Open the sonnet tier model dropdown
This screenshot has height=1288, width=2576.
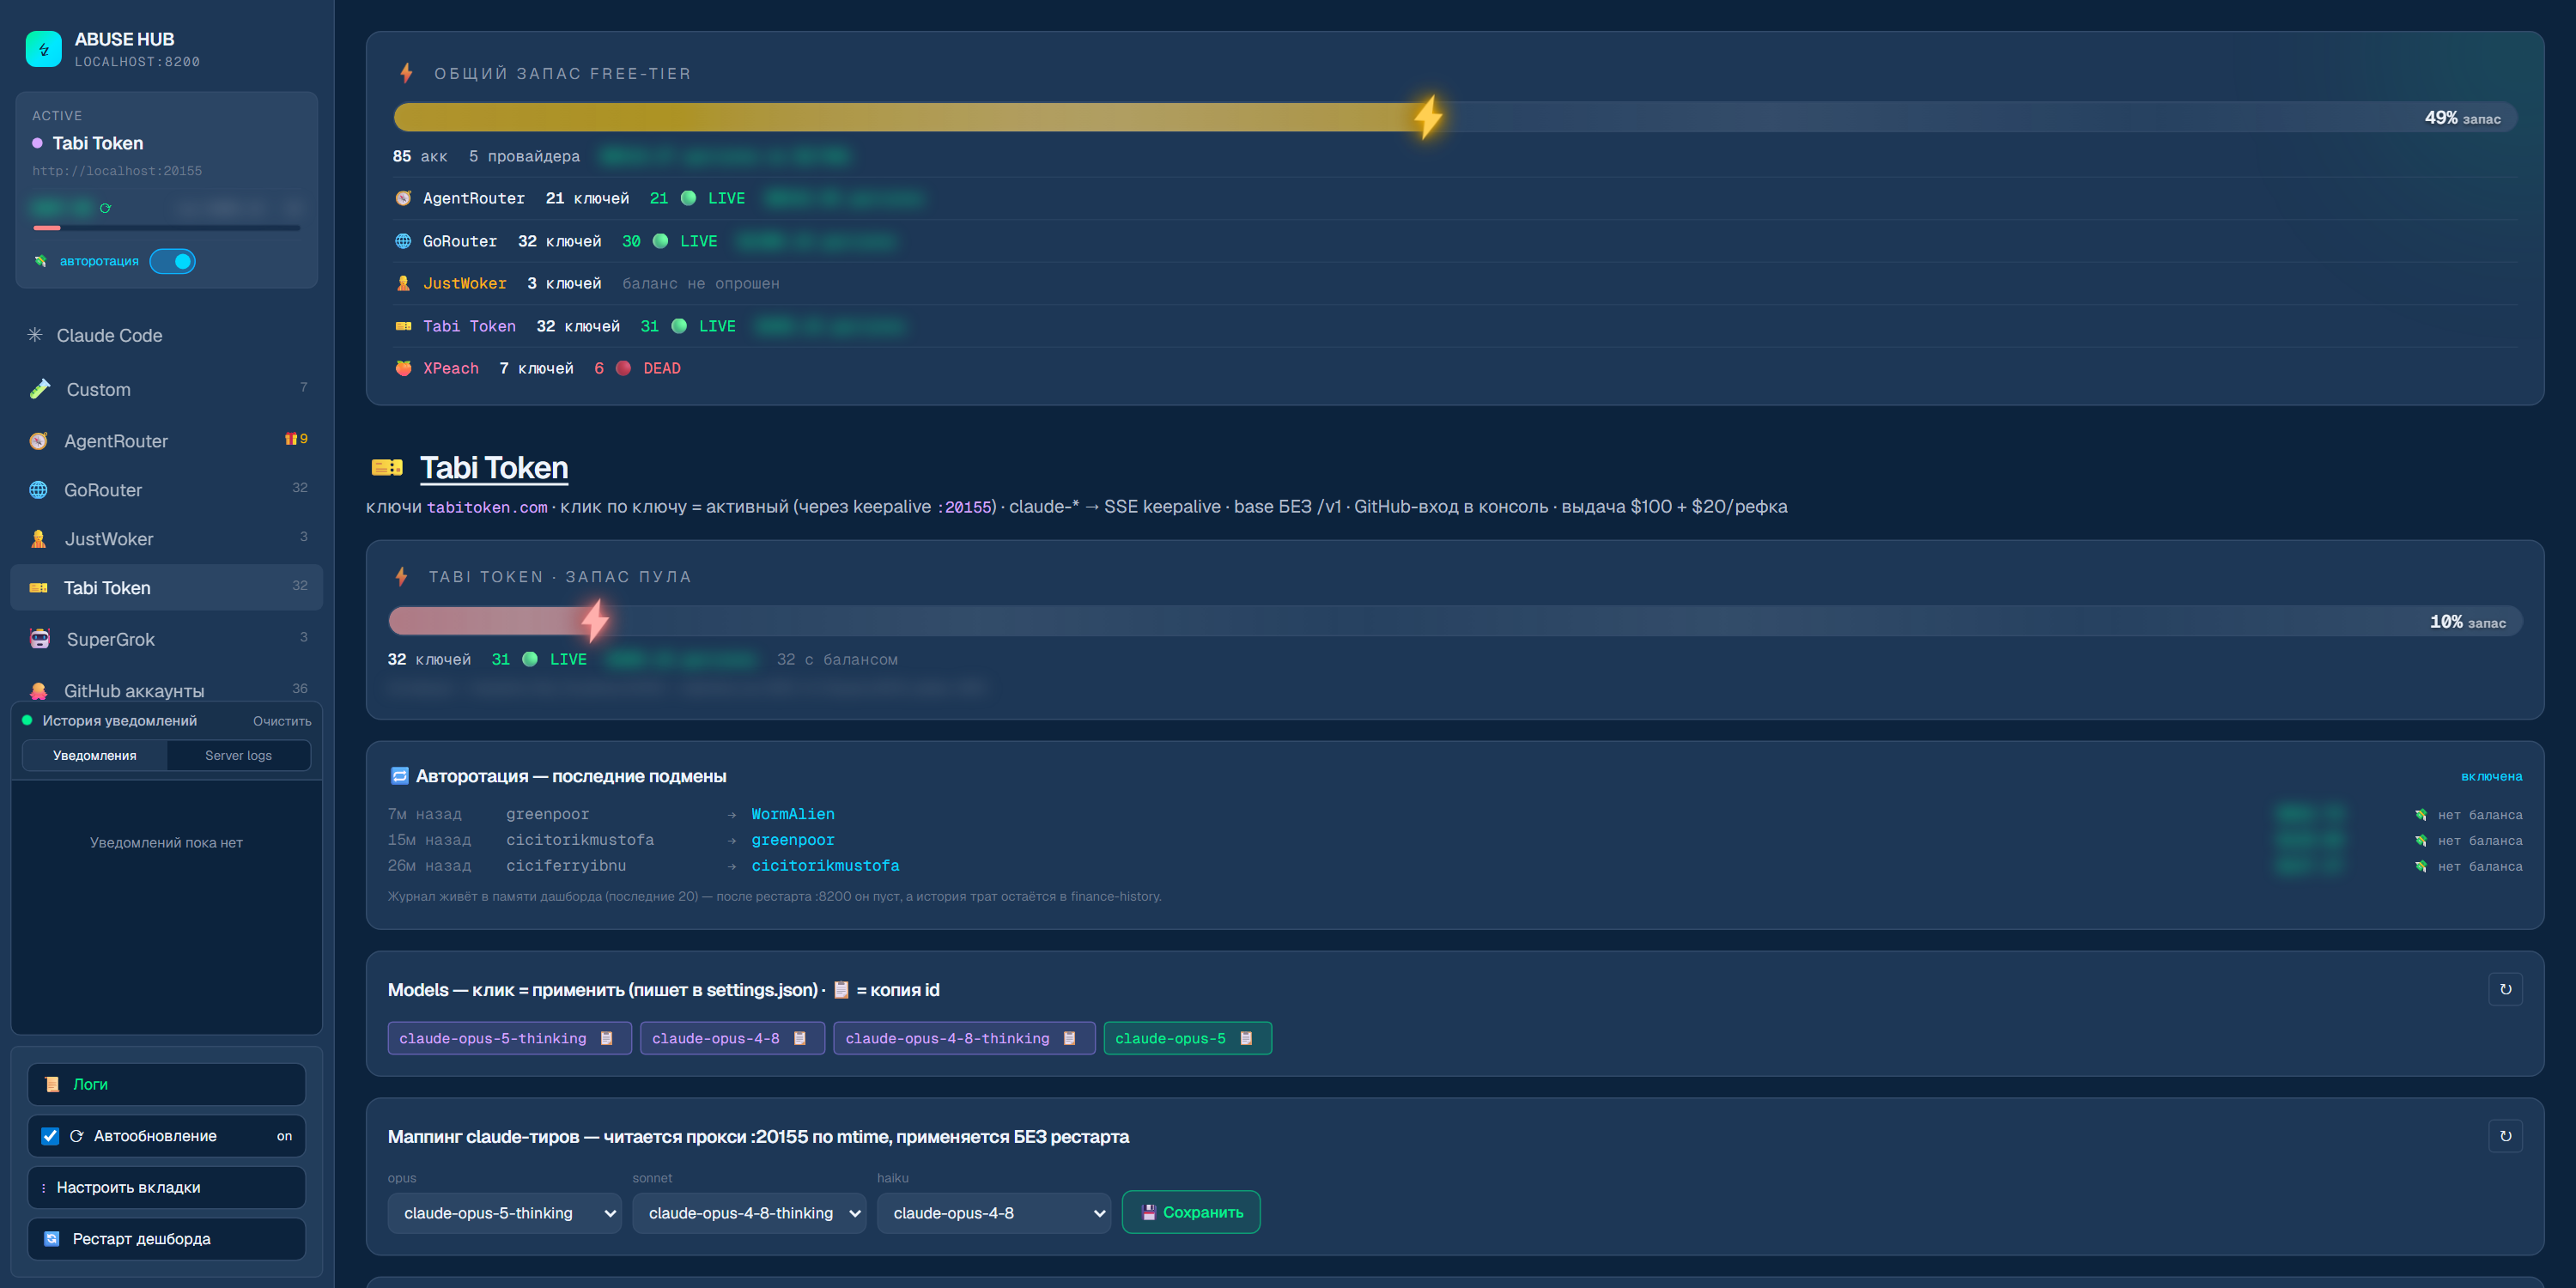tap(749, 1213)
